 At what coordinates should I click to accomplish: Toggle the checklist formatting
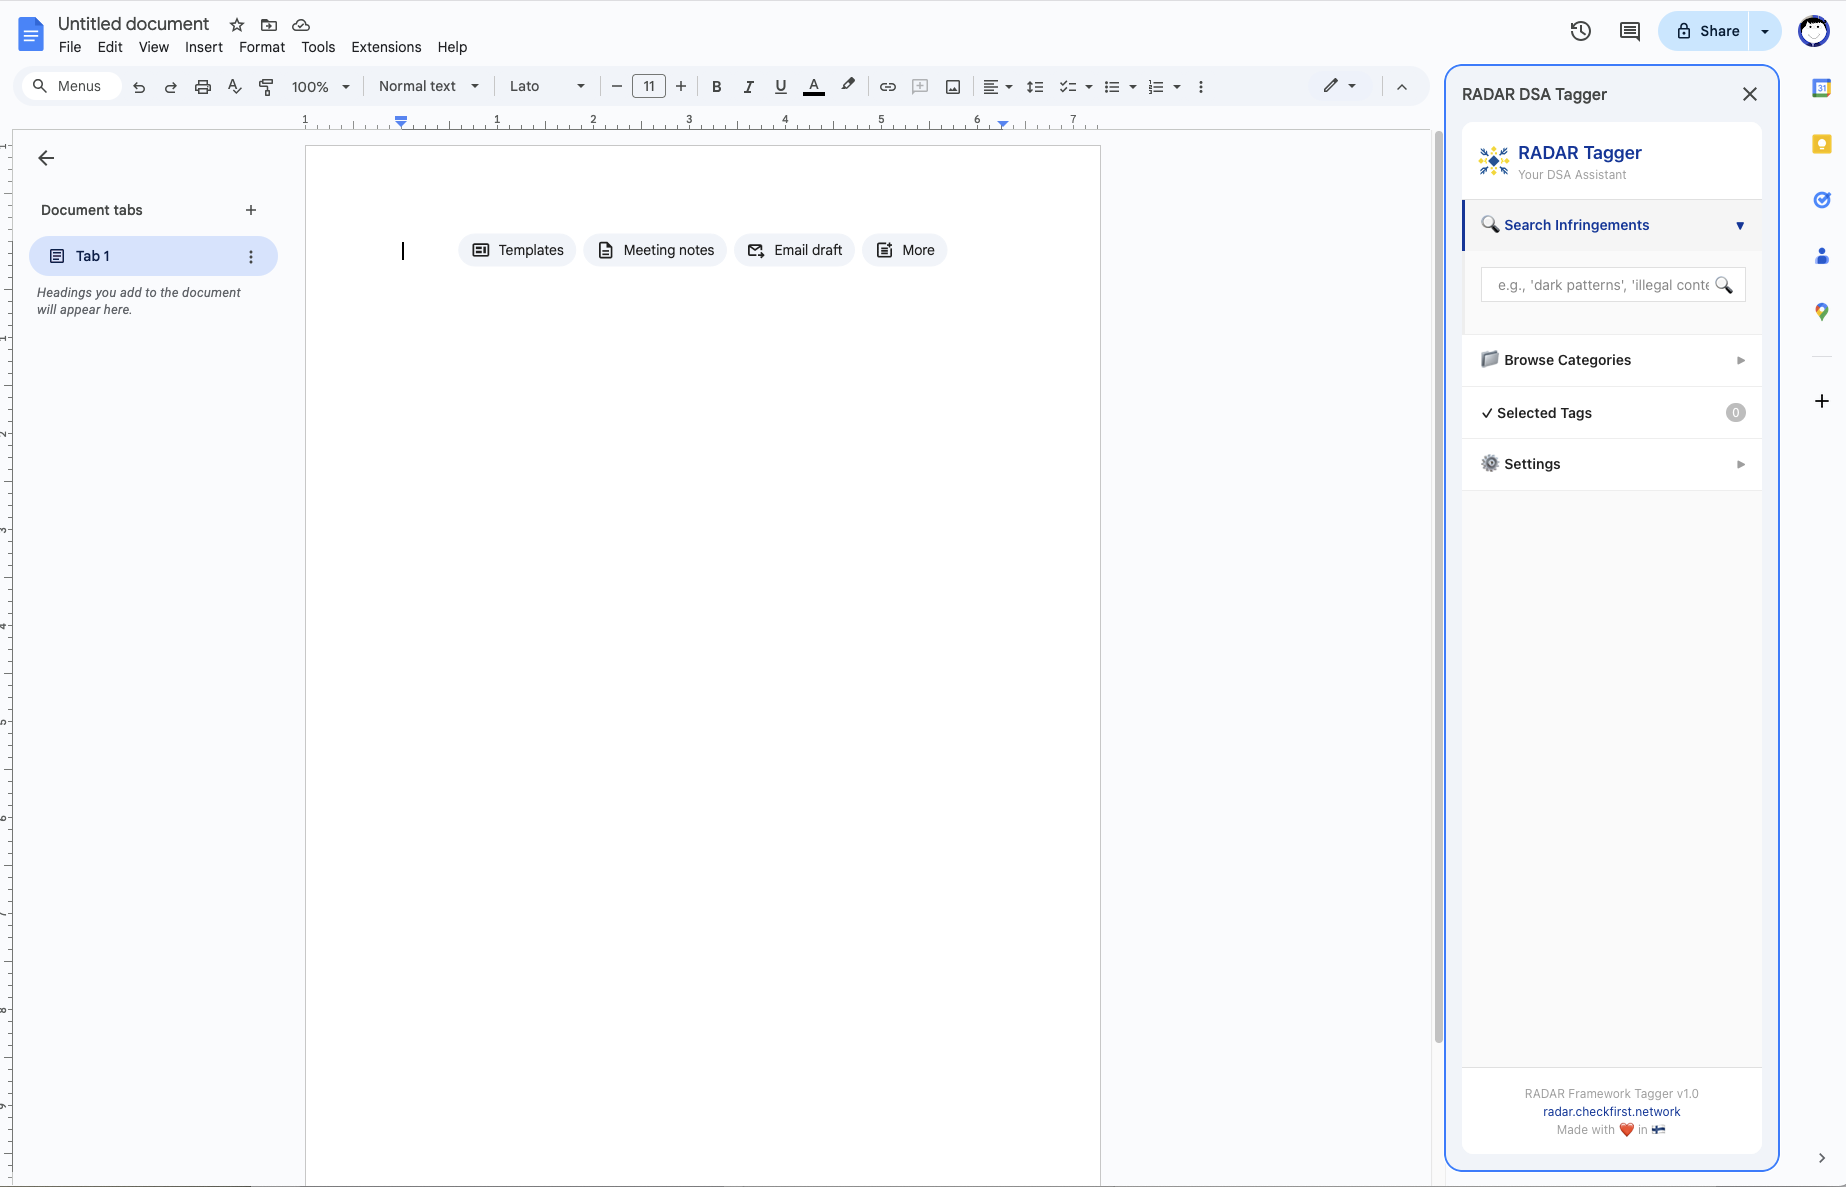pos(1068,87)
